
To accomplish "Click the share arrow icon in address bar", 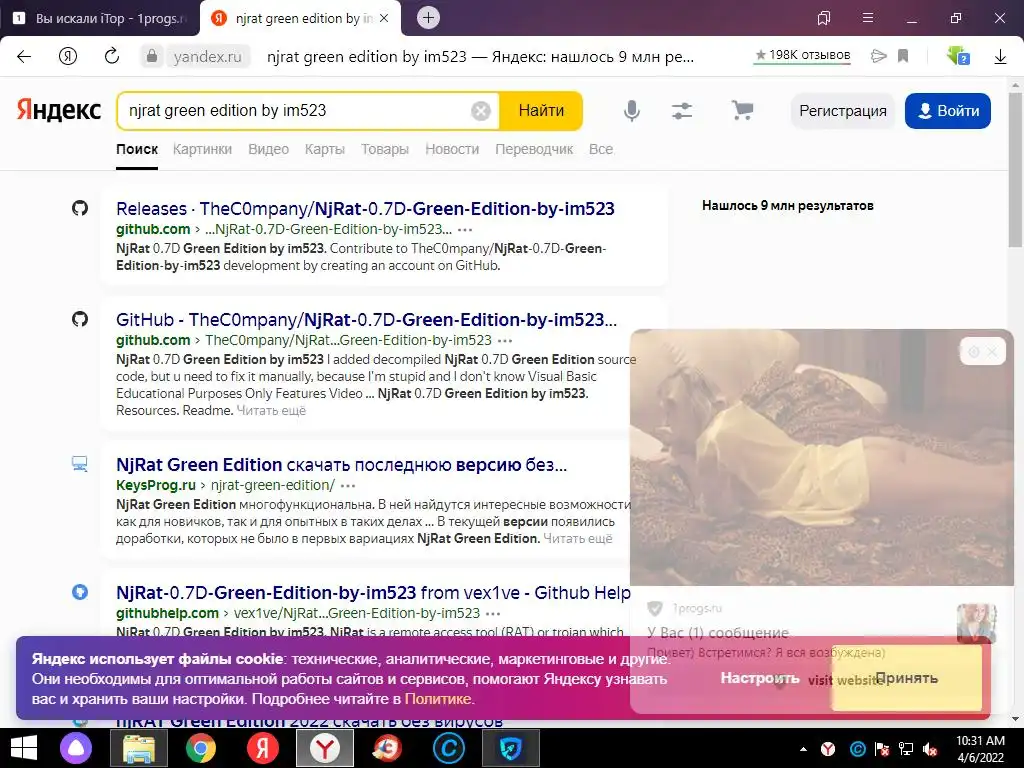I will pos(878,56).
